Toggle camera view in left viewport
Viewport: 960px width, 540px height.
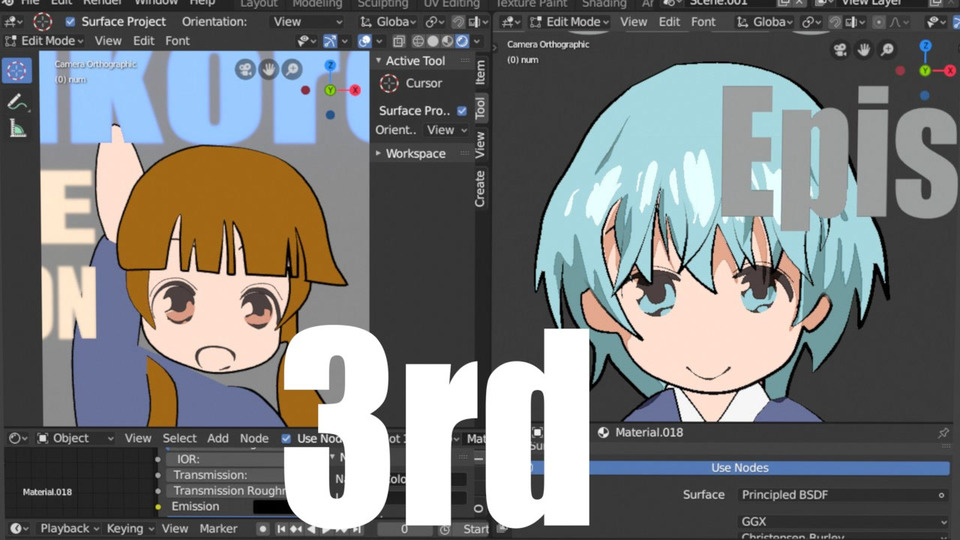[245, 69]
